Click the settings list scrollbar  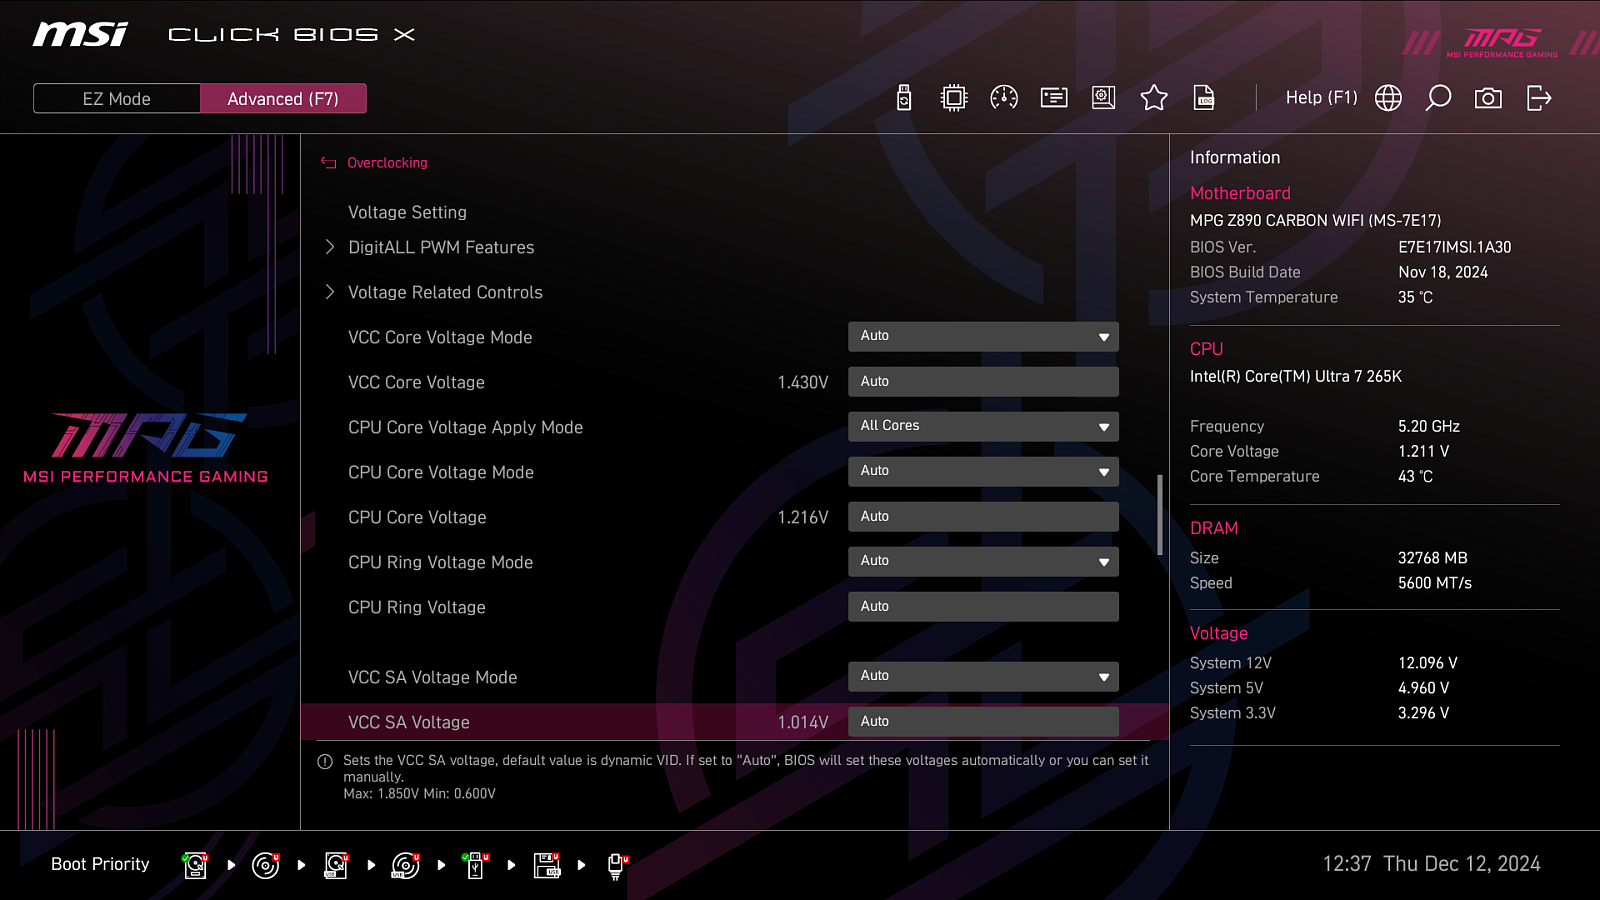1160,514
